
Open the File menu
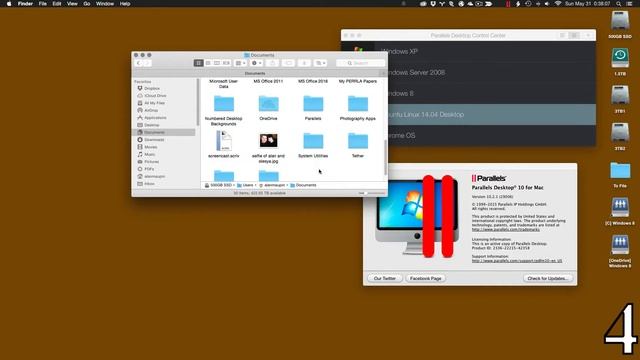[42, 4]
